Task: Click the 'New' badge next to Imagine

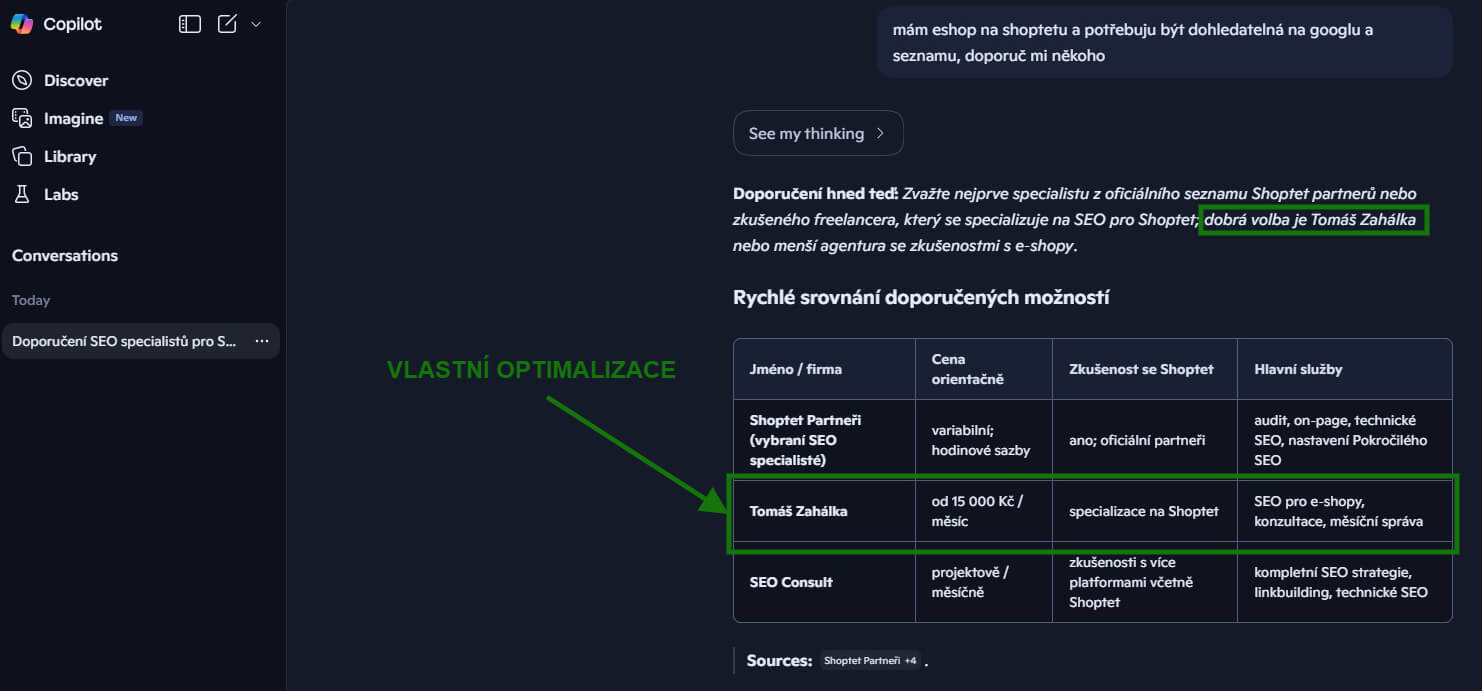Action: 126,118
